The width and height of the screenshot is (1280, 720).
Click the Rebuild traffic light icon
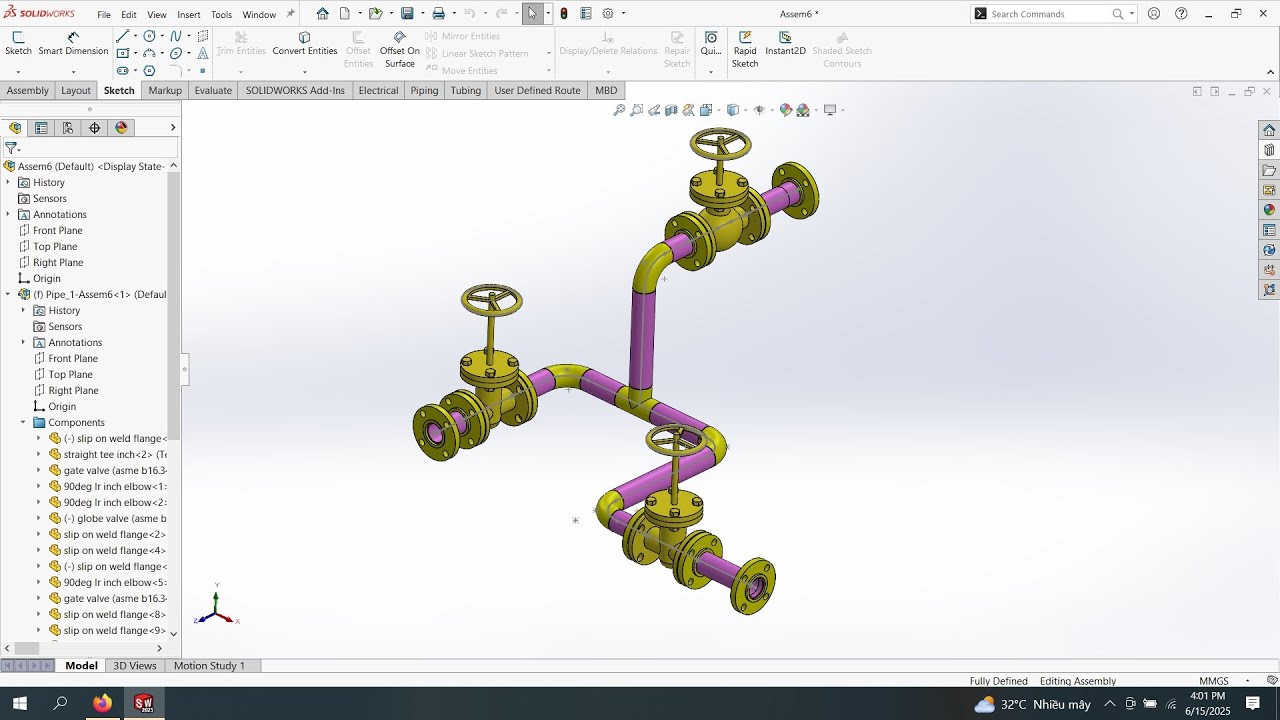point(564,13)
